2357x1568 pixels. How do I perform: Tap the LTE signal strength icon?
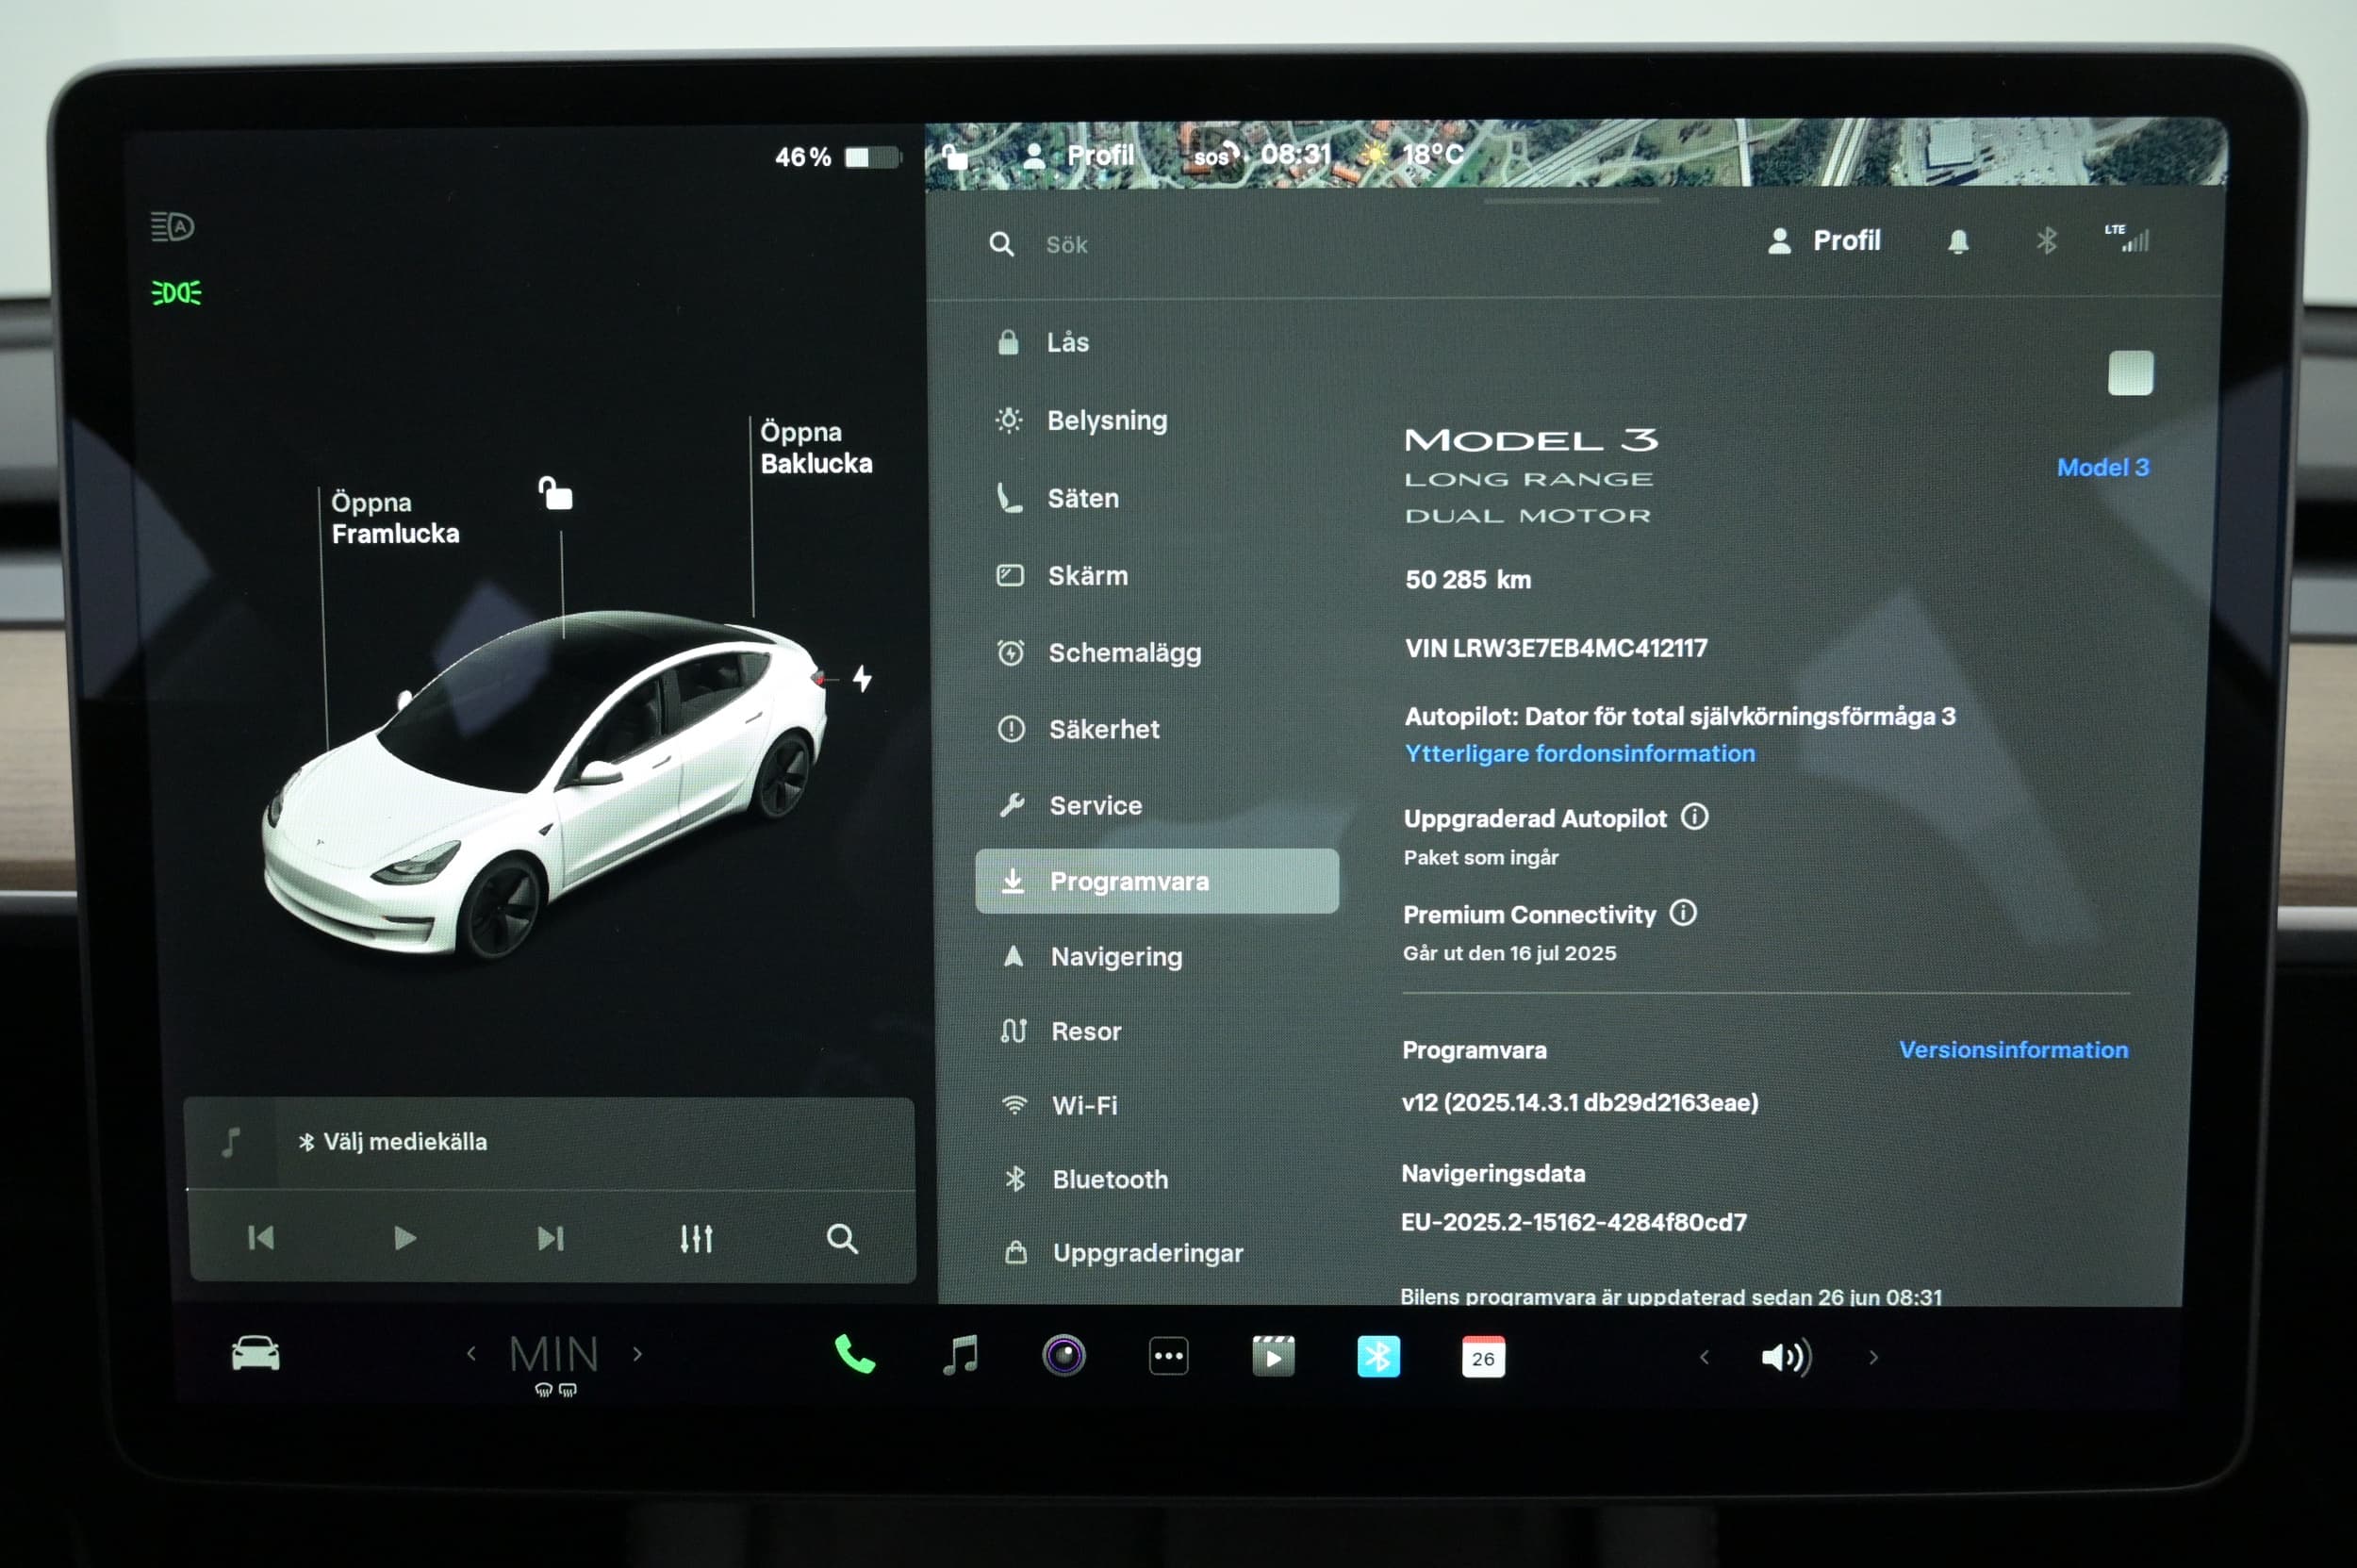2126,238
